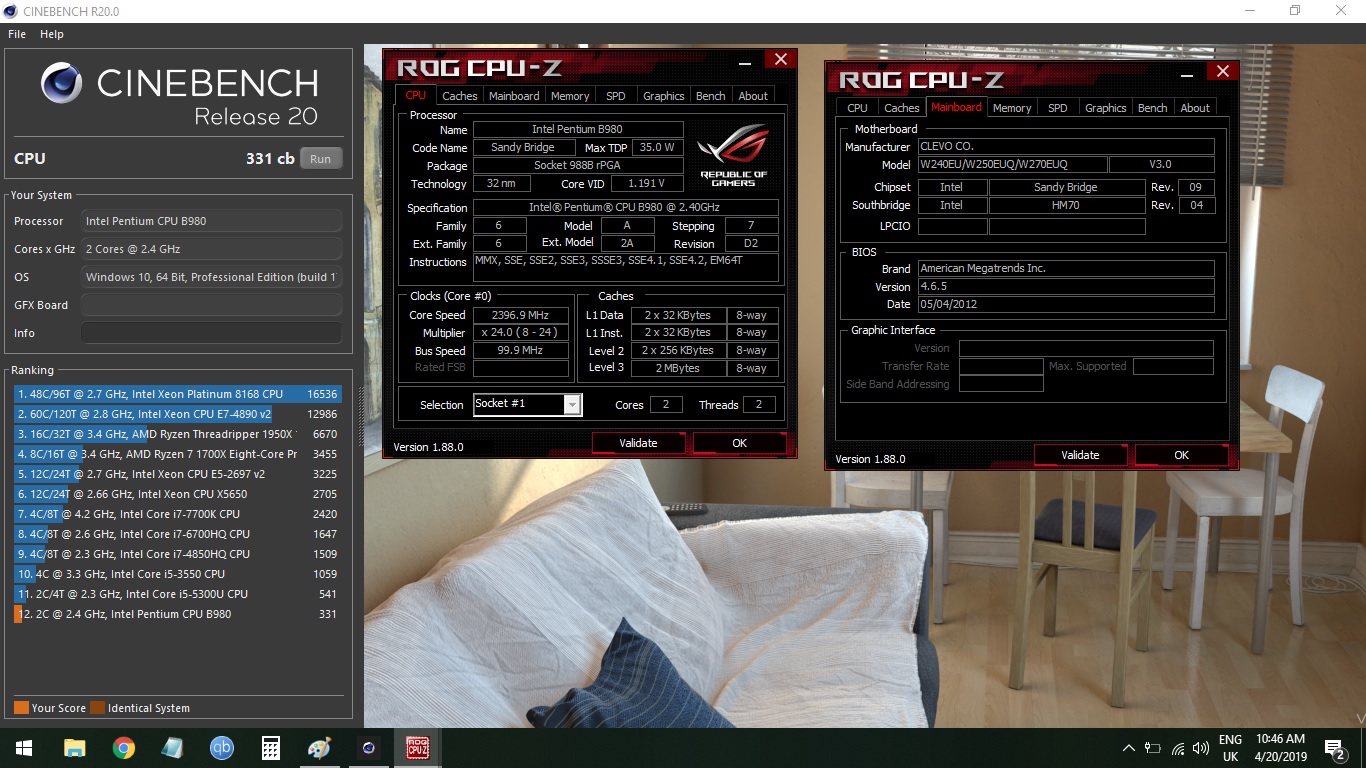This screenshot has width=1366, height=768.
Task: Open qBittorrent from the taskbar
Action: (221, 747)
